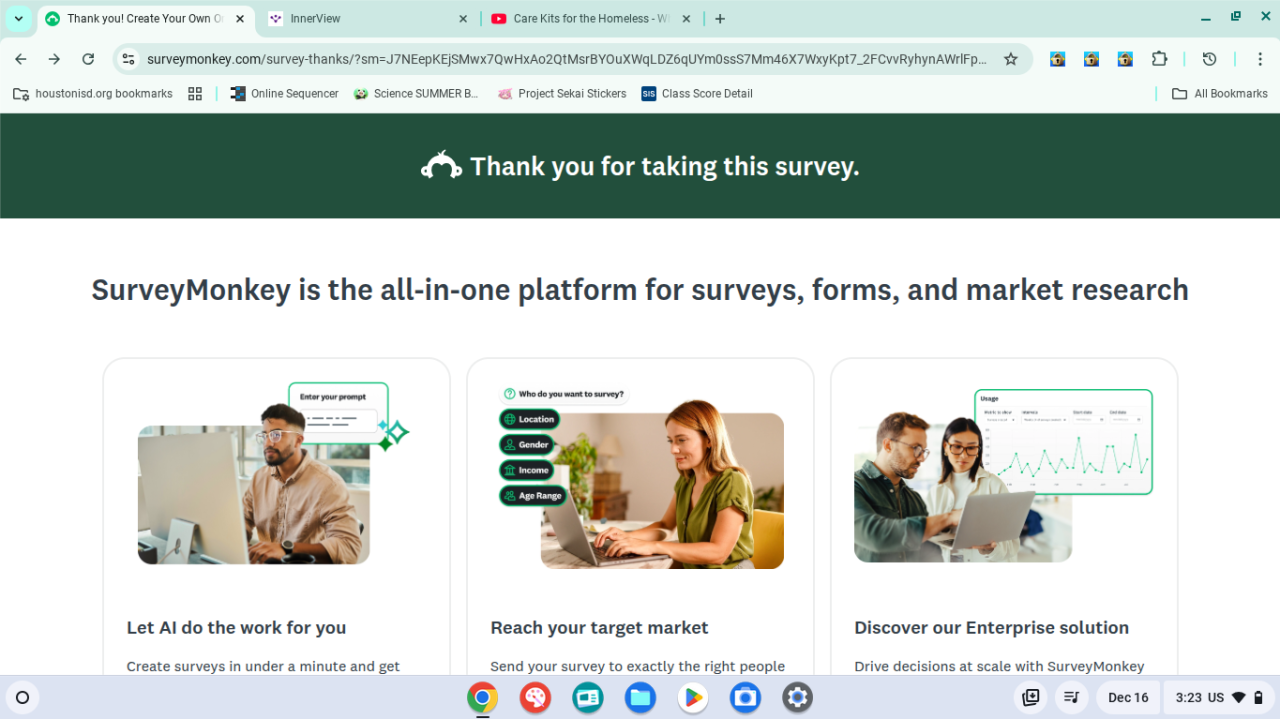Open the Files app in the shelf

[x=640, y=697]
